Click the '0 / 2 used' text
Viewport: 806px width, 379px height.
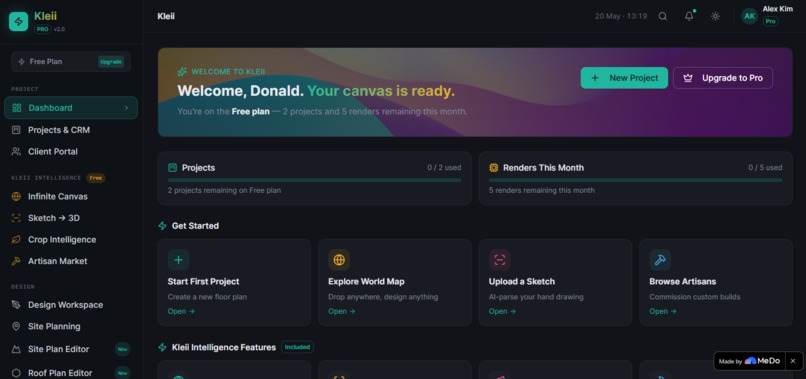444,168
